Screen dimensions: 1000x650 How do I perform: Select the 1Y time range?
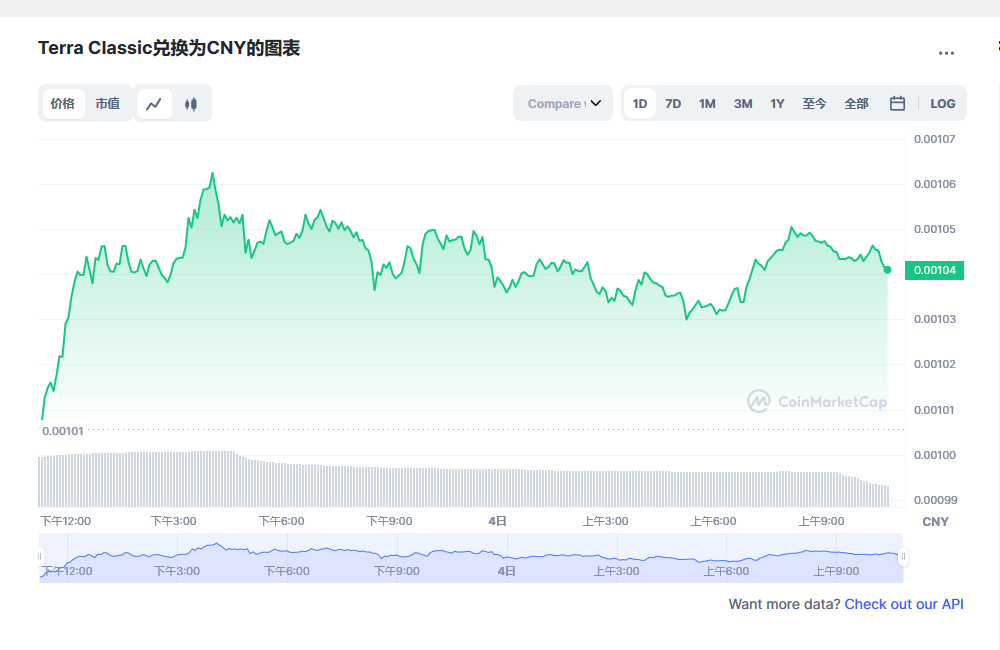click(777, 103)
